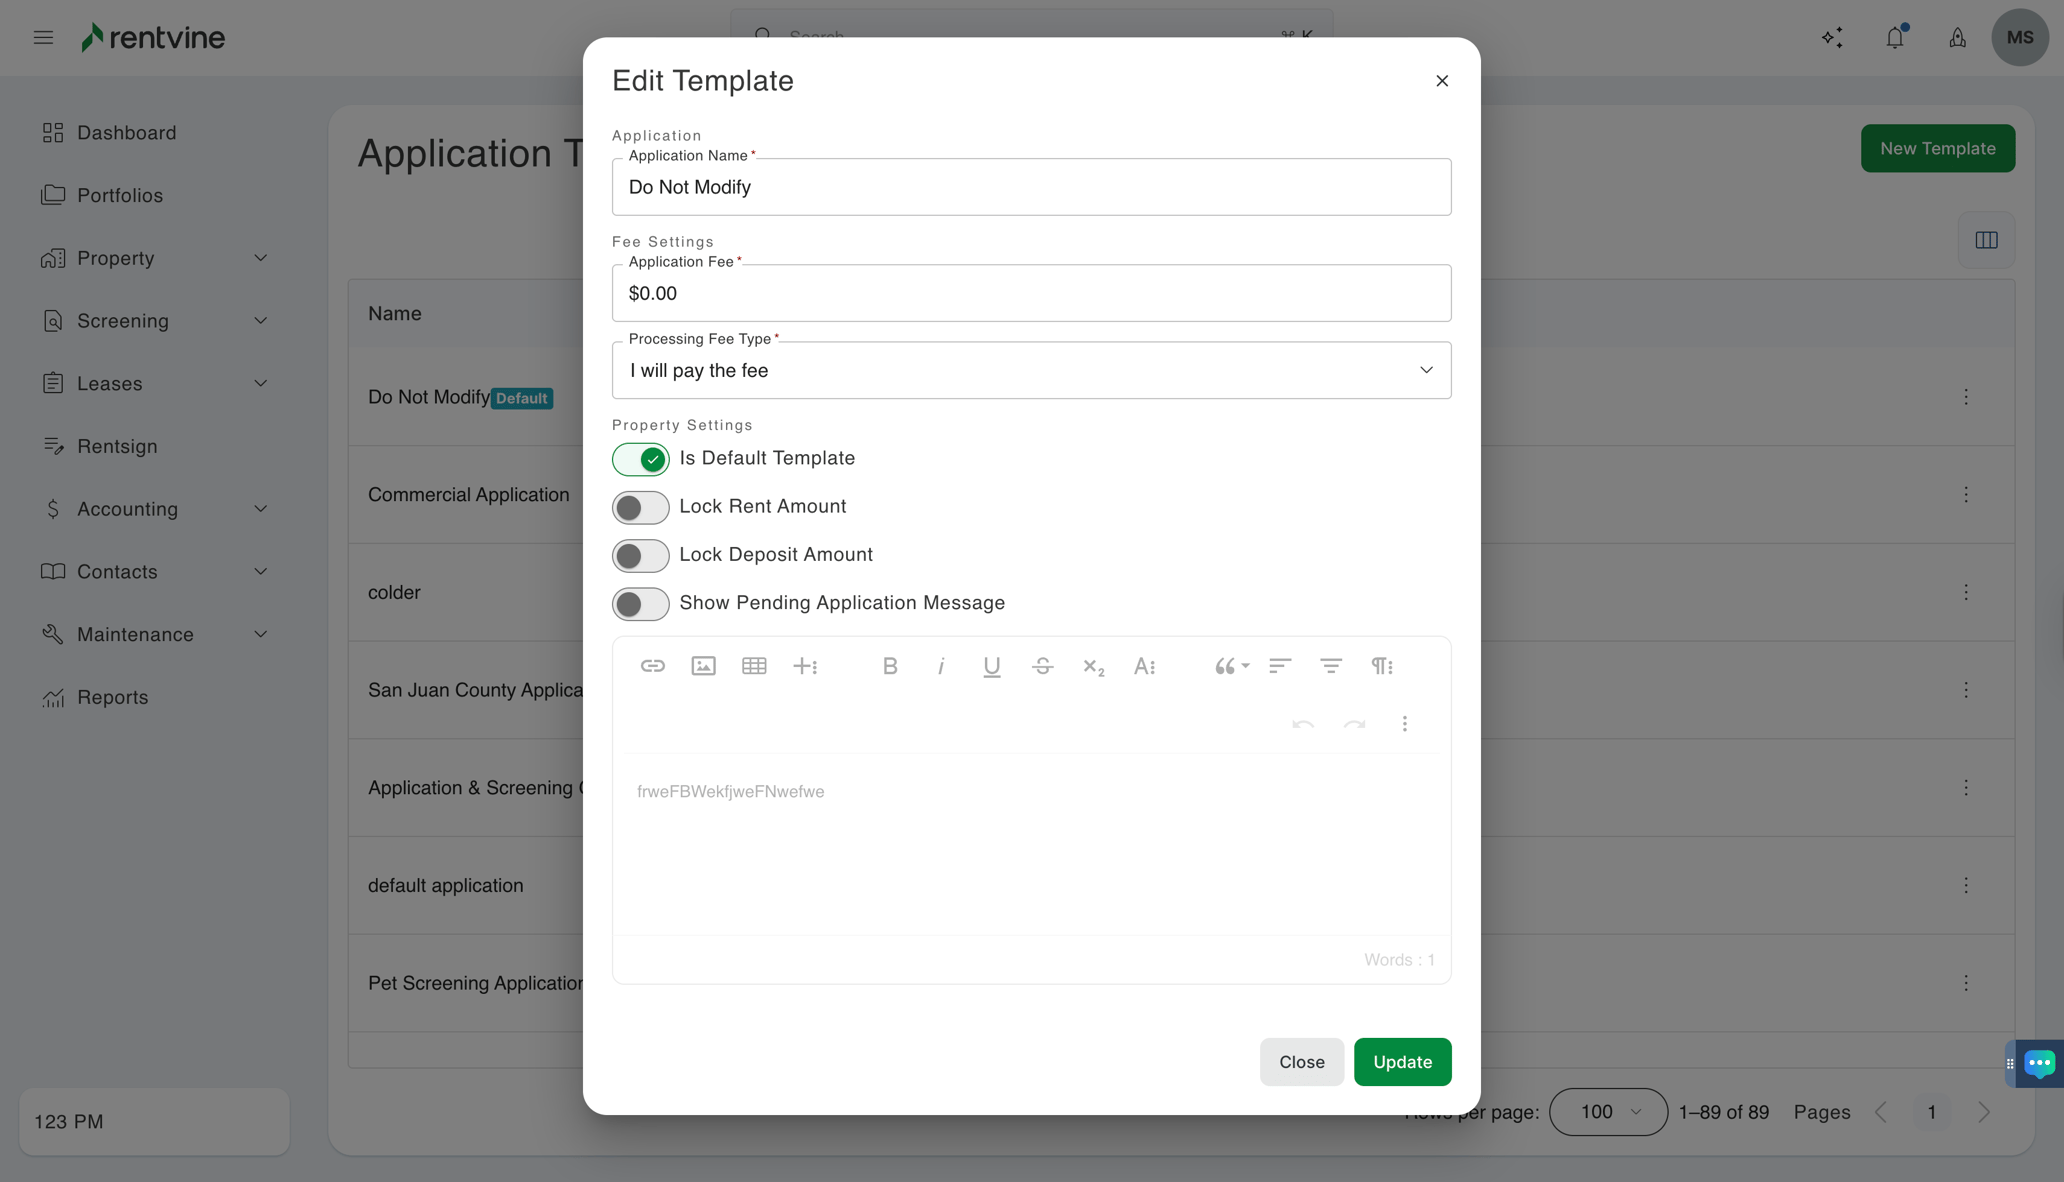Apply bold formatting in the editor

coord(890,665)
